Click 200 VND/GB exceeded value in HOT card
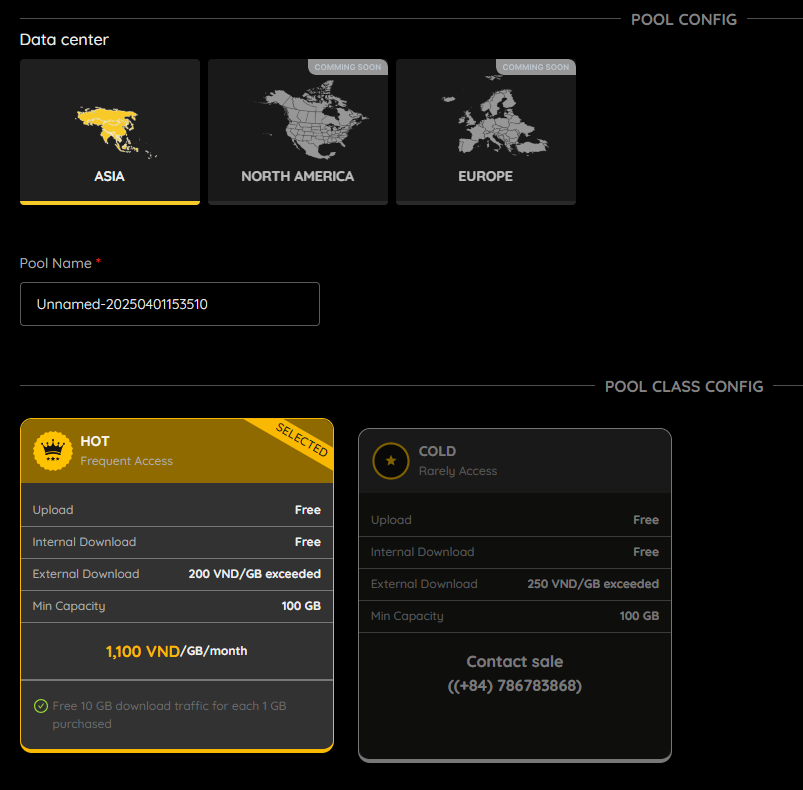The height and width of the screenshot is (790, 803). tap(255, 574)
